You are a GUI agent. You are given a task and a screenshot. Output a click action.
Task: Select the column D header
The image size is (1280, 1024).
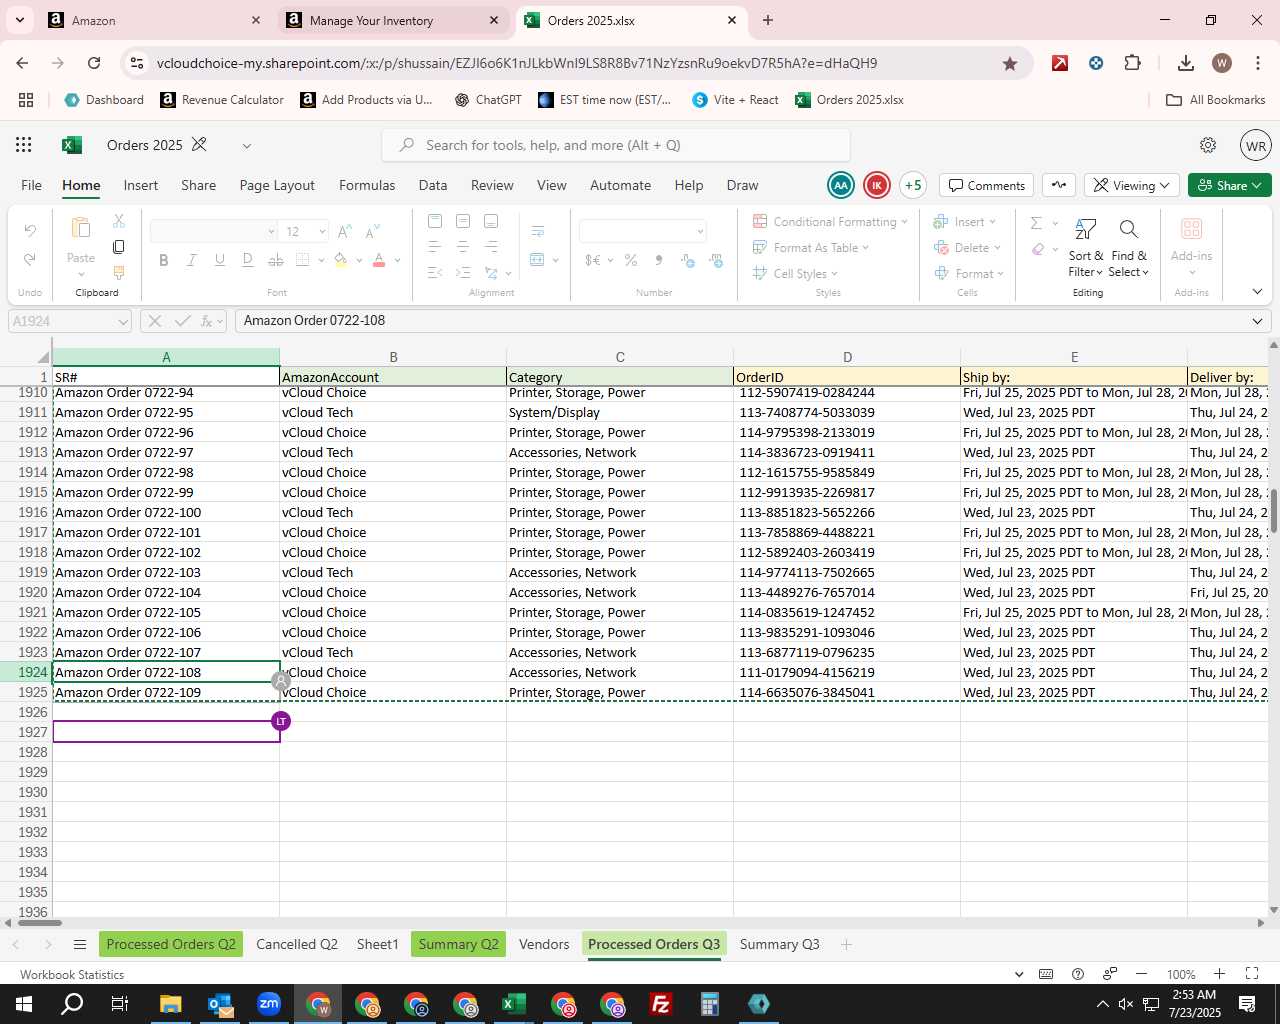(x=847, y=357)
